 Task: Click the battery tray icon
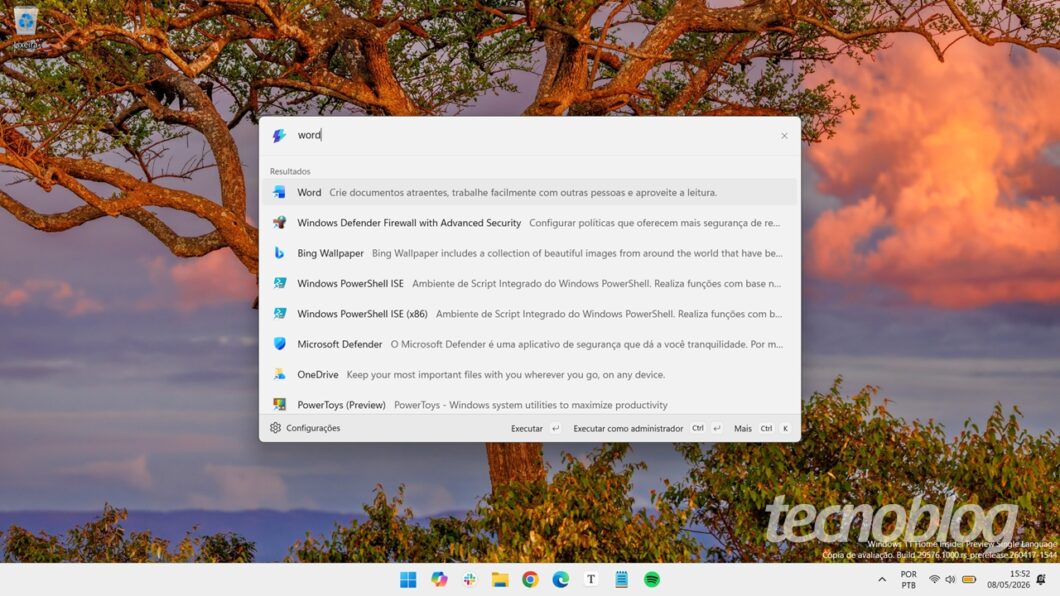969,580
